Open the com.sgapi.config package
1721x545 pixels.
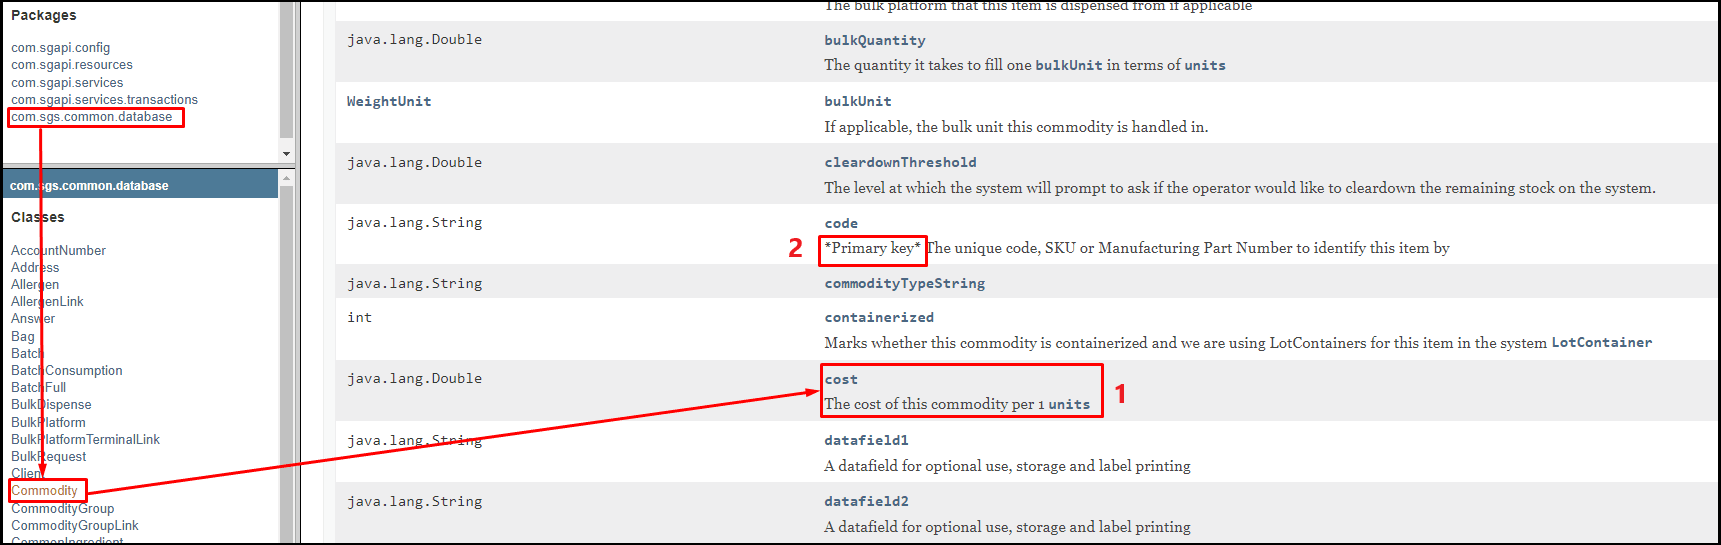point(60,47)
